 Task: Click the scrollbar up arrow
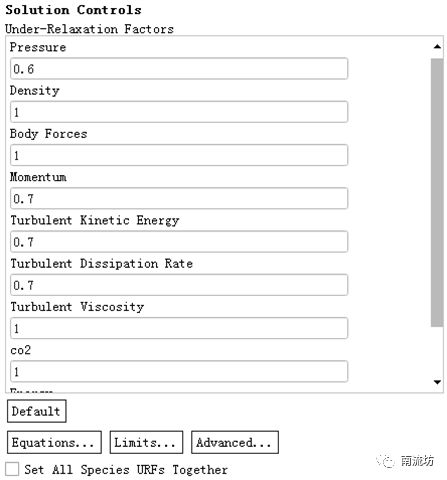tap(437, 47)
